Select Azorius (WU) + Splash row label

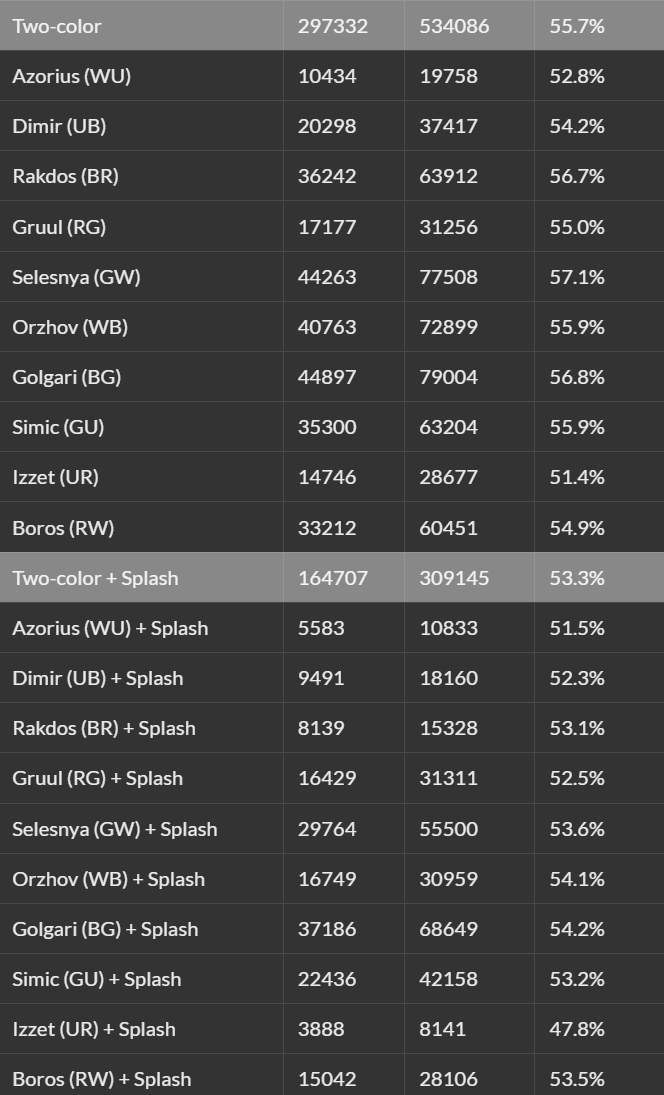(110, 628)
